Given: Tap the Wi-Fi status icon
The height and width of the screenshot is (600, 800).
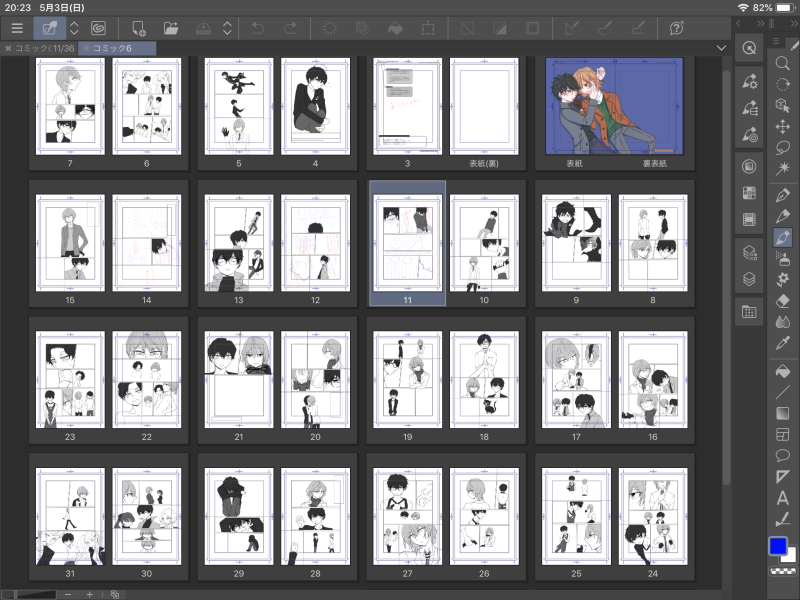Looking at the screenshot, I should pyautogui.click(x=743, y=8).
